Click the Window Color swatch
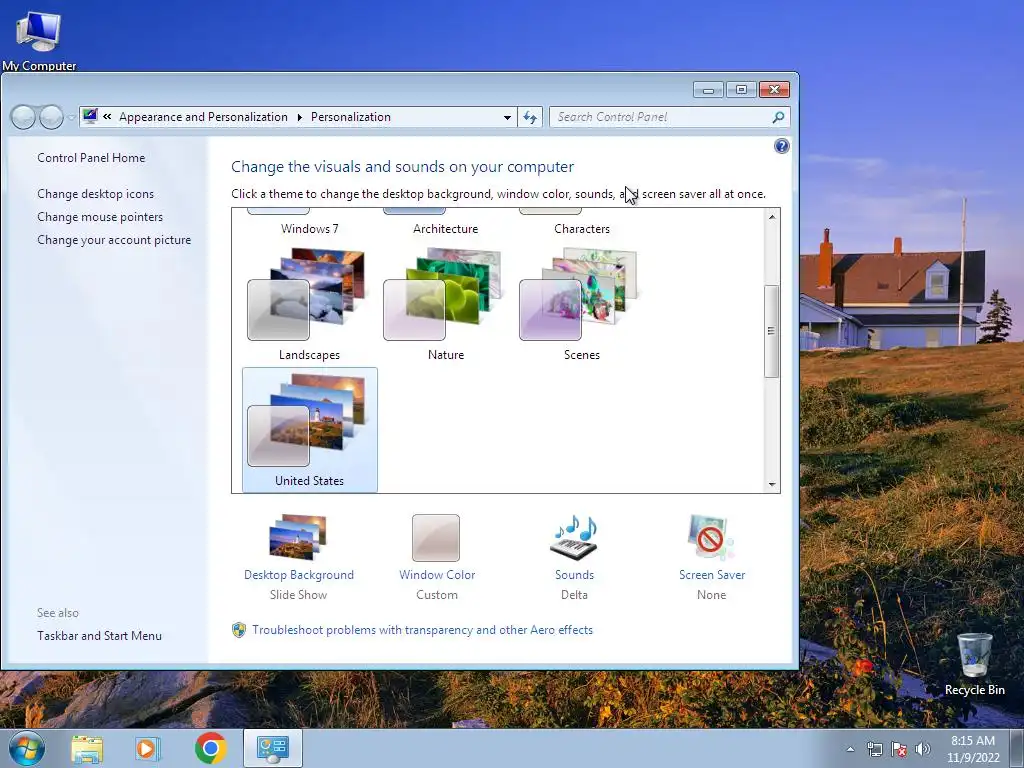The height and width of the screenshot is (768, 1024). tap(436, 537)
